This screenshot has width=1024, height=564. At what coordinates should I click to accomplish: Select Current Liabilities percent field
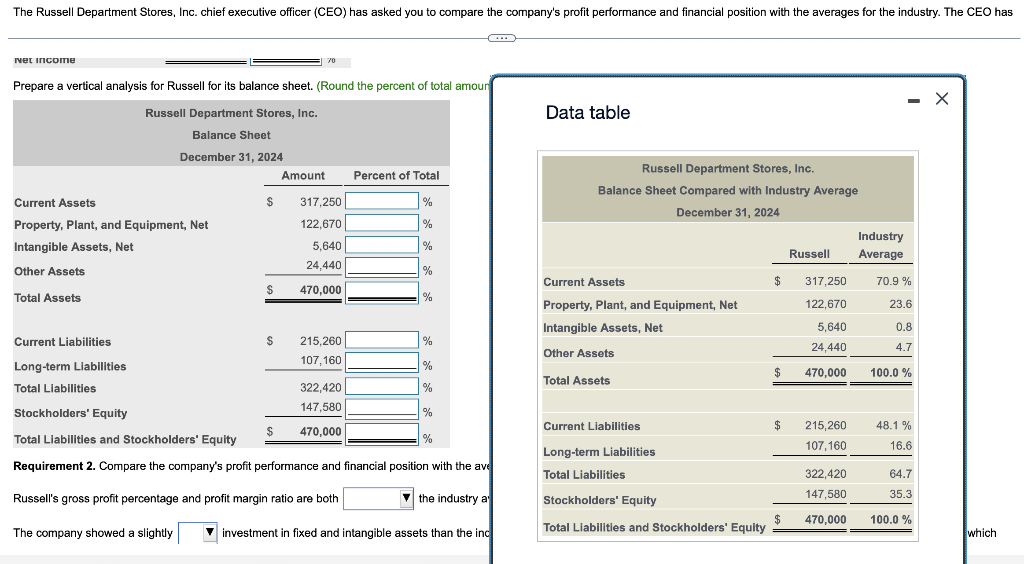pos(382,340)
